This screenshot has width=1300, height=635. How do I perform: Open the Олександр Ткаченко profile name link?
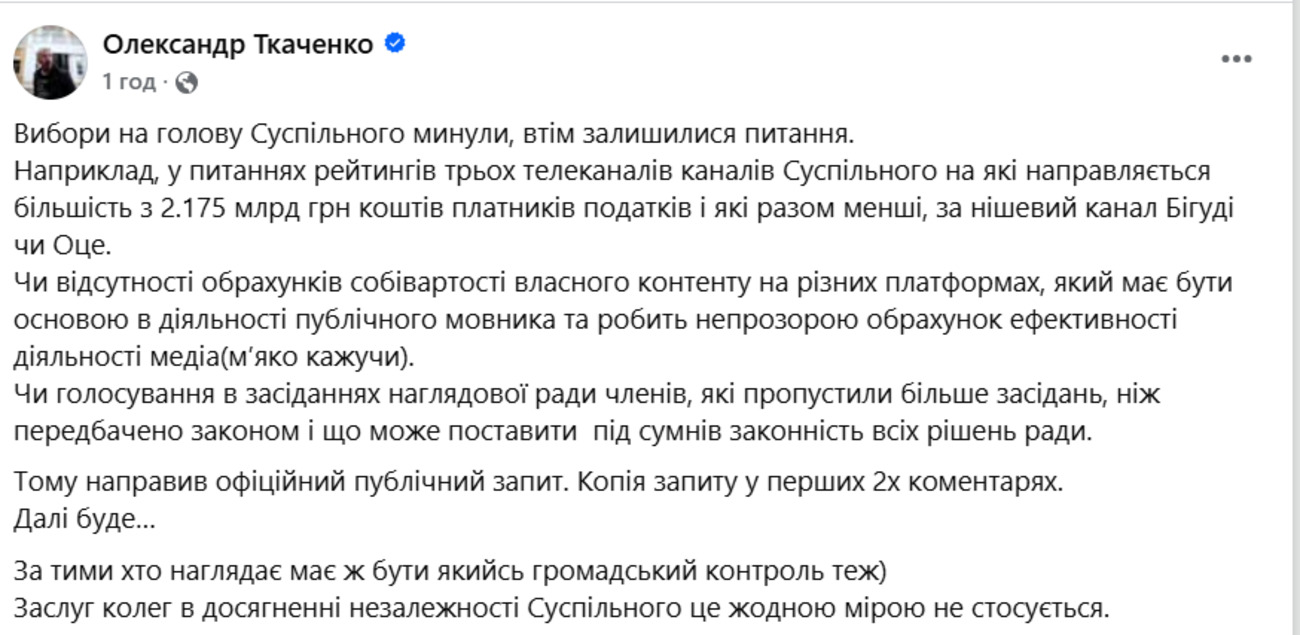point(239,45)
